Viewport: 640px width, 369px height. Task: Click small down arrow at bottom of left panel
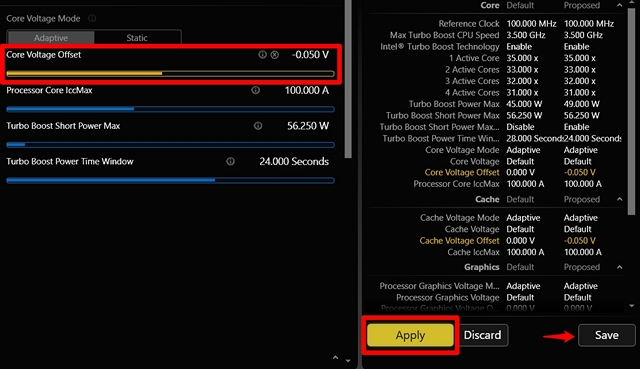coord(348,361)
